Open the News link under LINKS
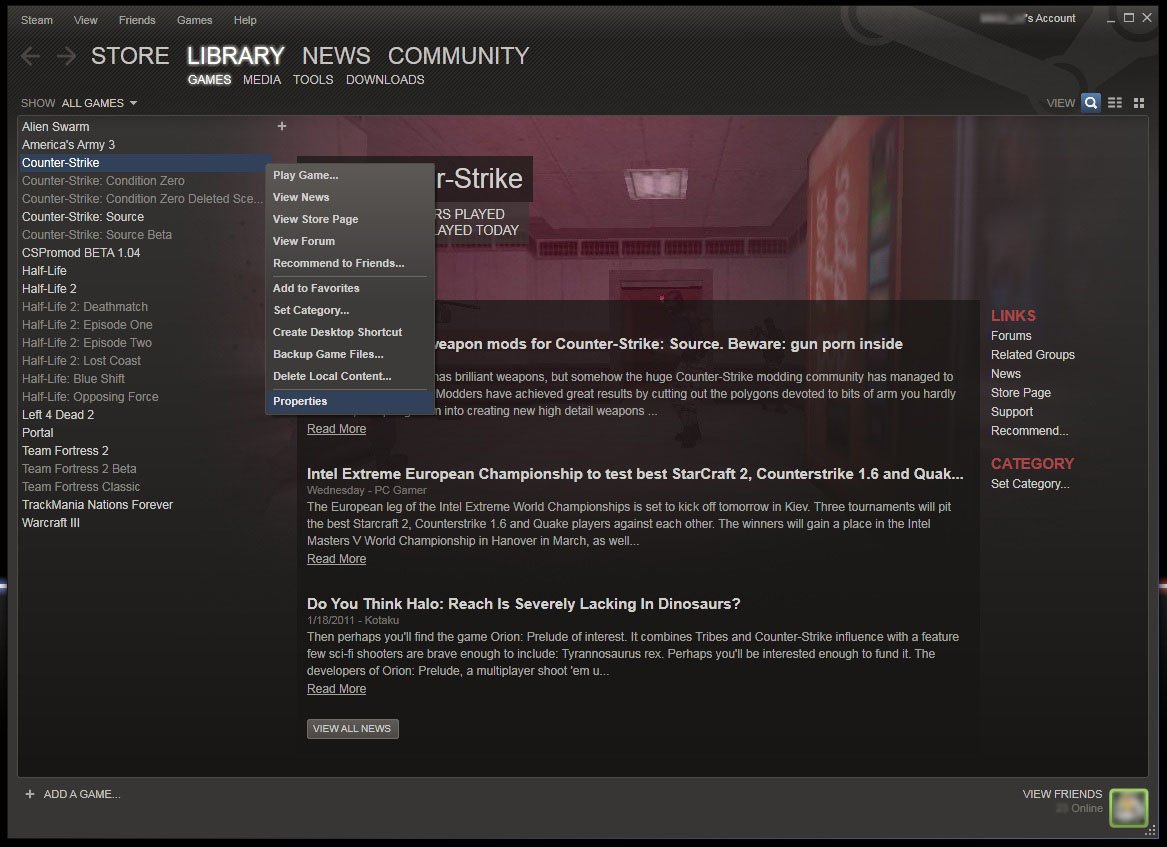The height and width of the screenshot is (847, 1167). [x=1005, y=374]
